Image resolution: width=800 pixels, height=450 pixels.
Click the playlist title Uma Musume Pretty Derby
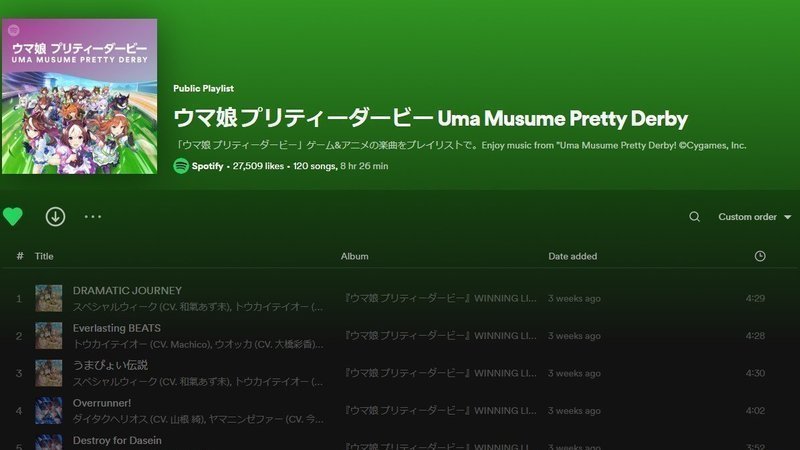click(430, 118)
